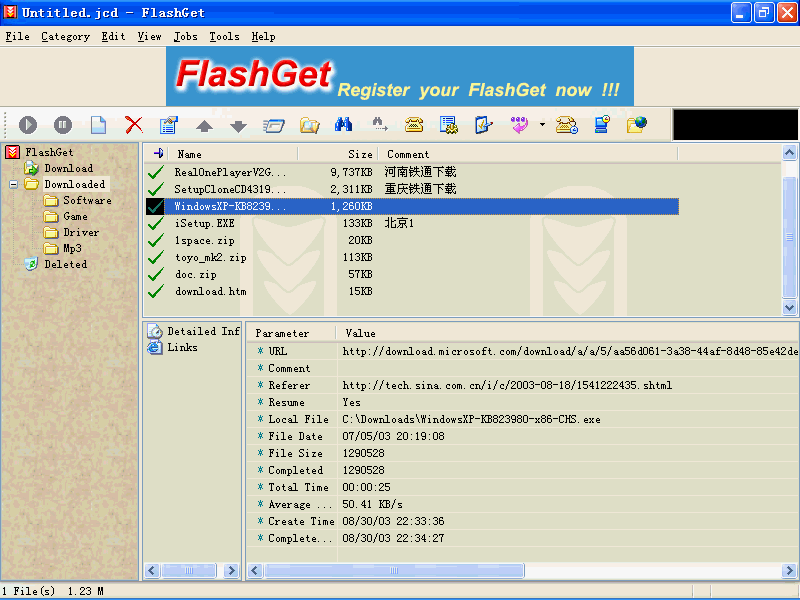
Task: Select the Deleted recycle category
Action: [65, 264]
